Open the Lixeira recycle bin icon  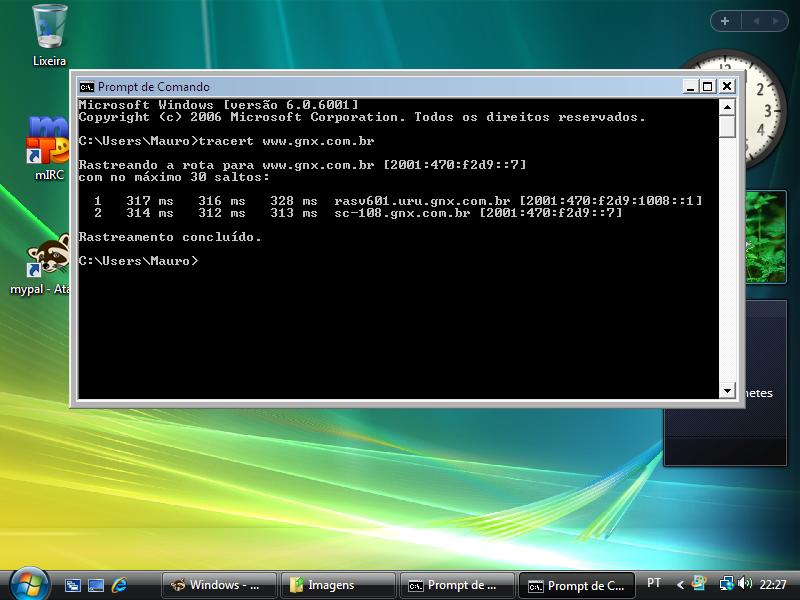tap(49, 28)
